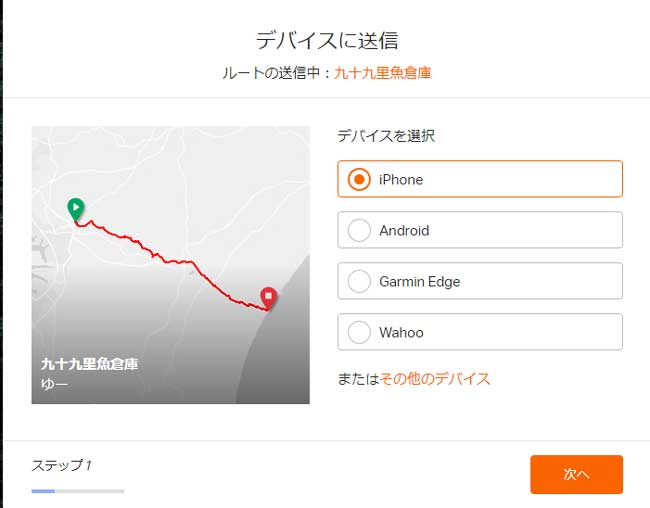Image resolution: width=650 pixels, height=508 pixels.
Task: Click the Wahoo option box
Action: coord(480,332)
